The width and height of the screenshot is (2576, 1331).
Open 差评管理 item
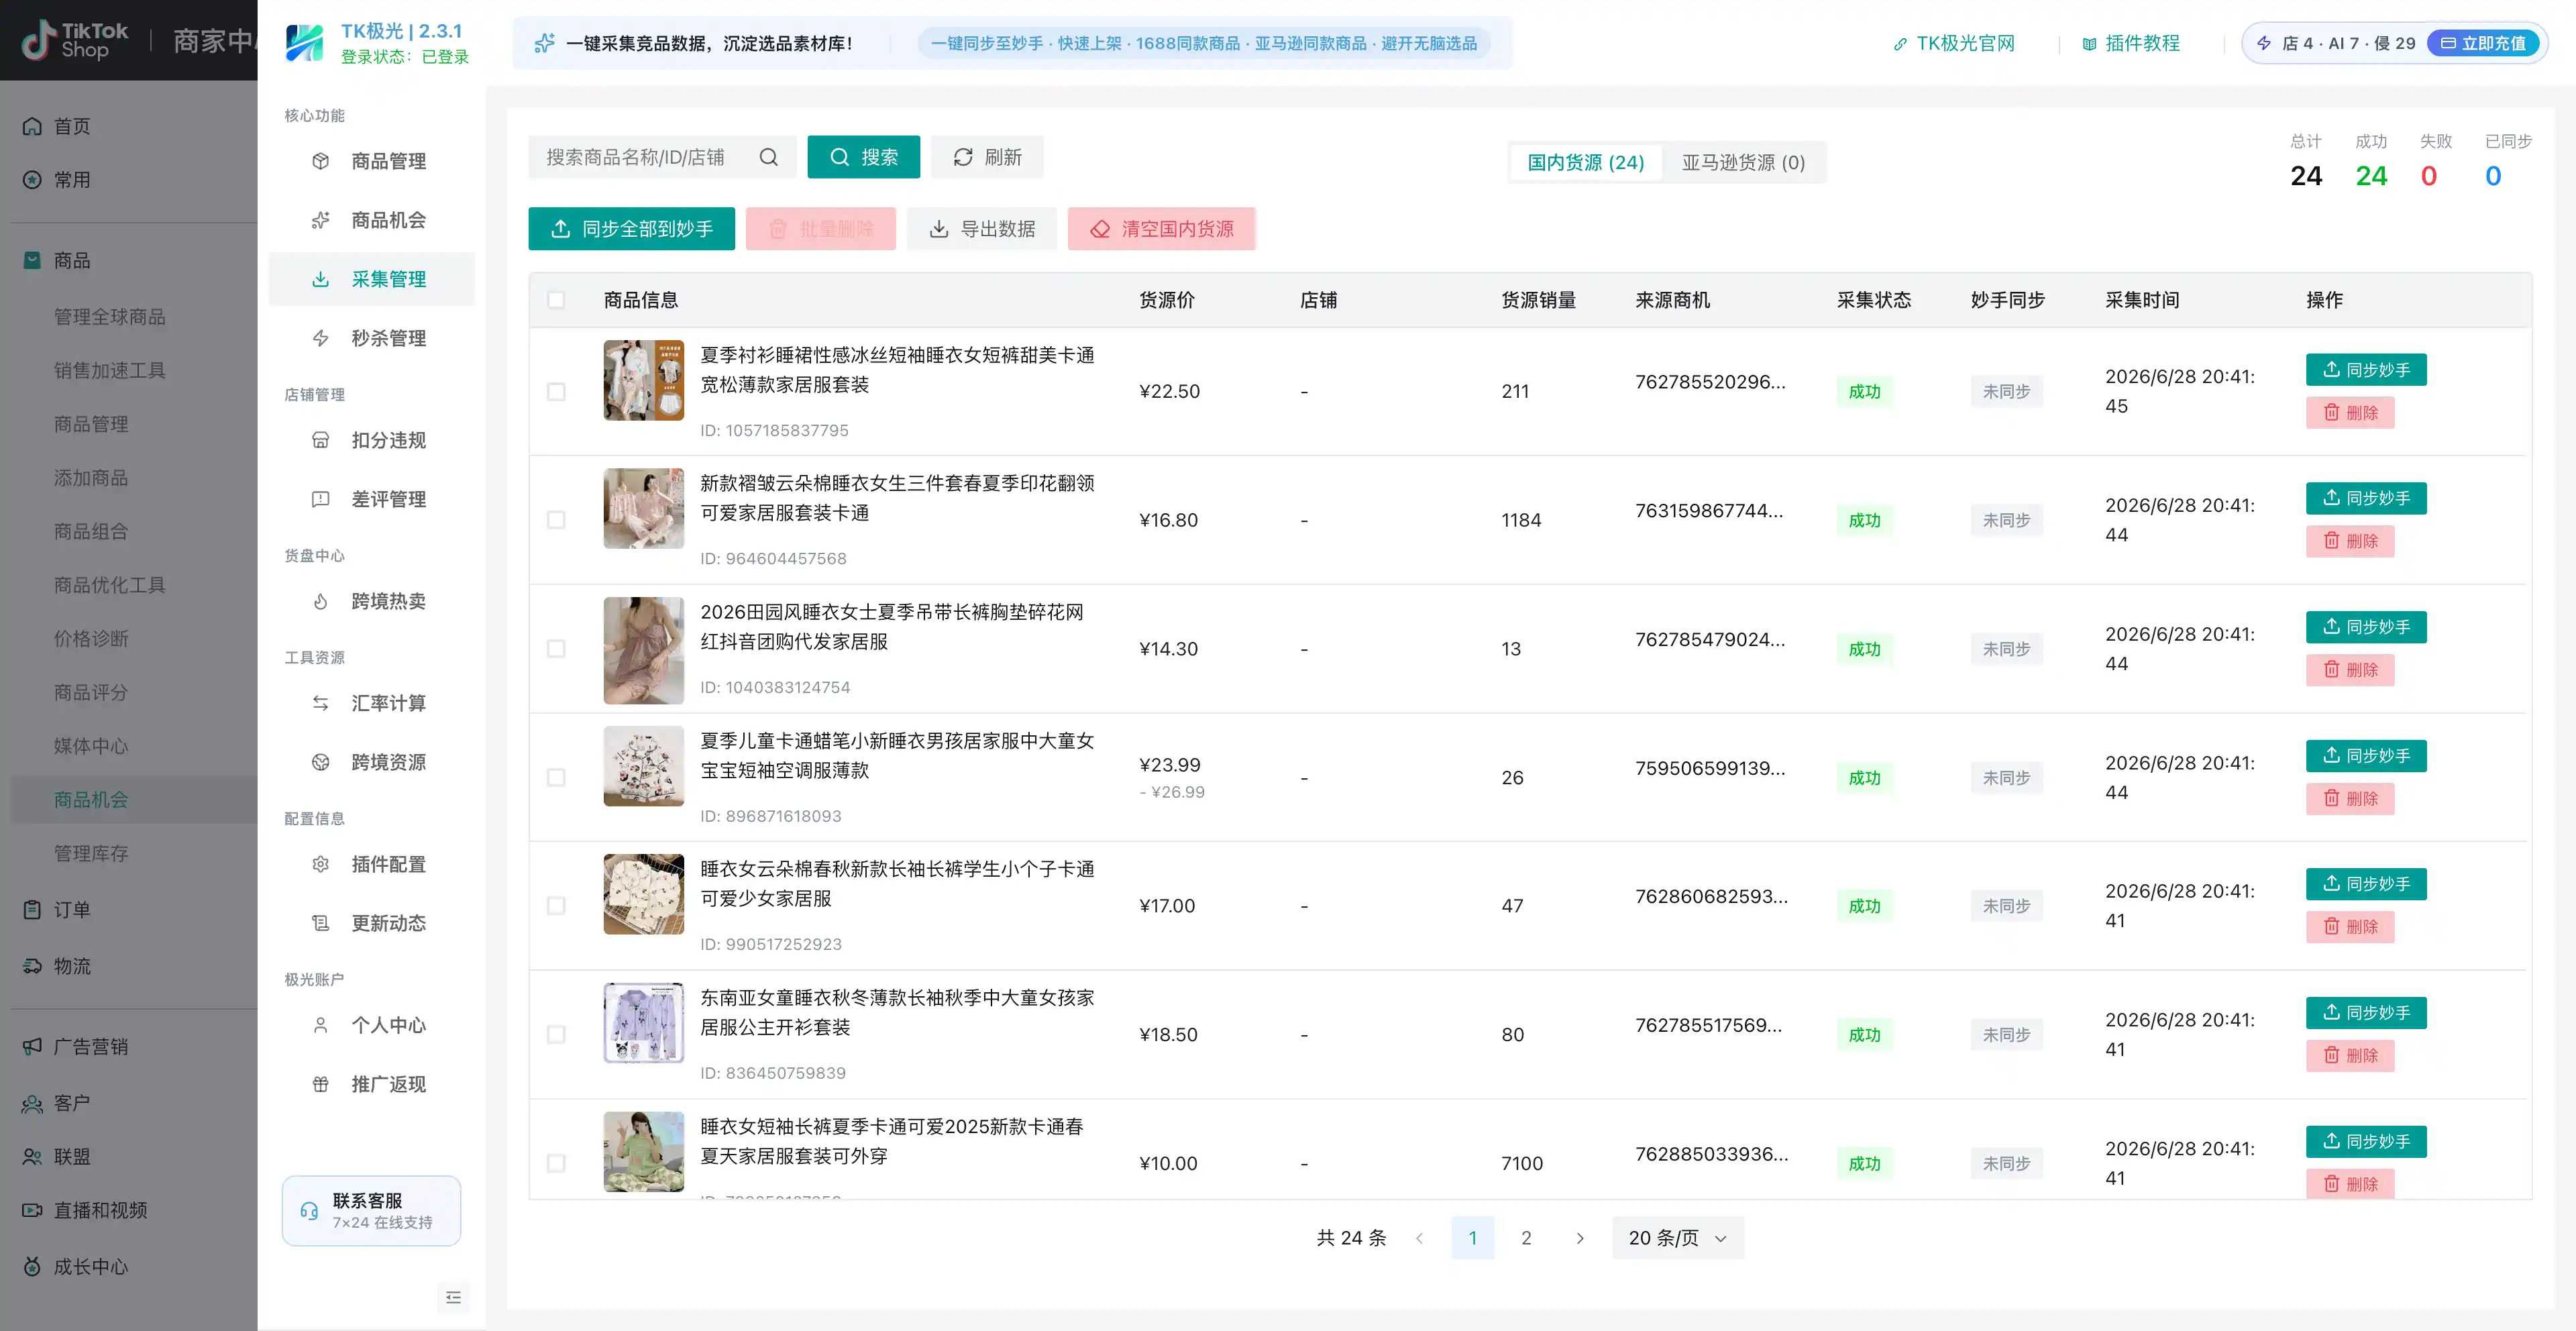pos(370,499)
